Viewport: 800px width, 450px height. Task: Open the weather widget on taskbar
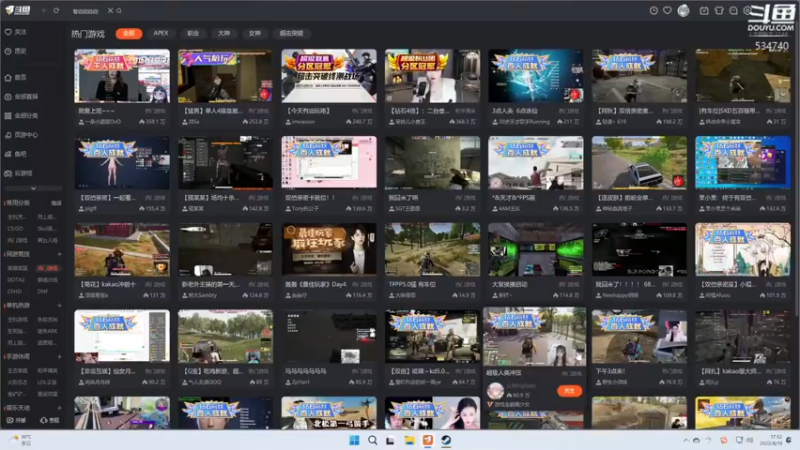[21, 440]
